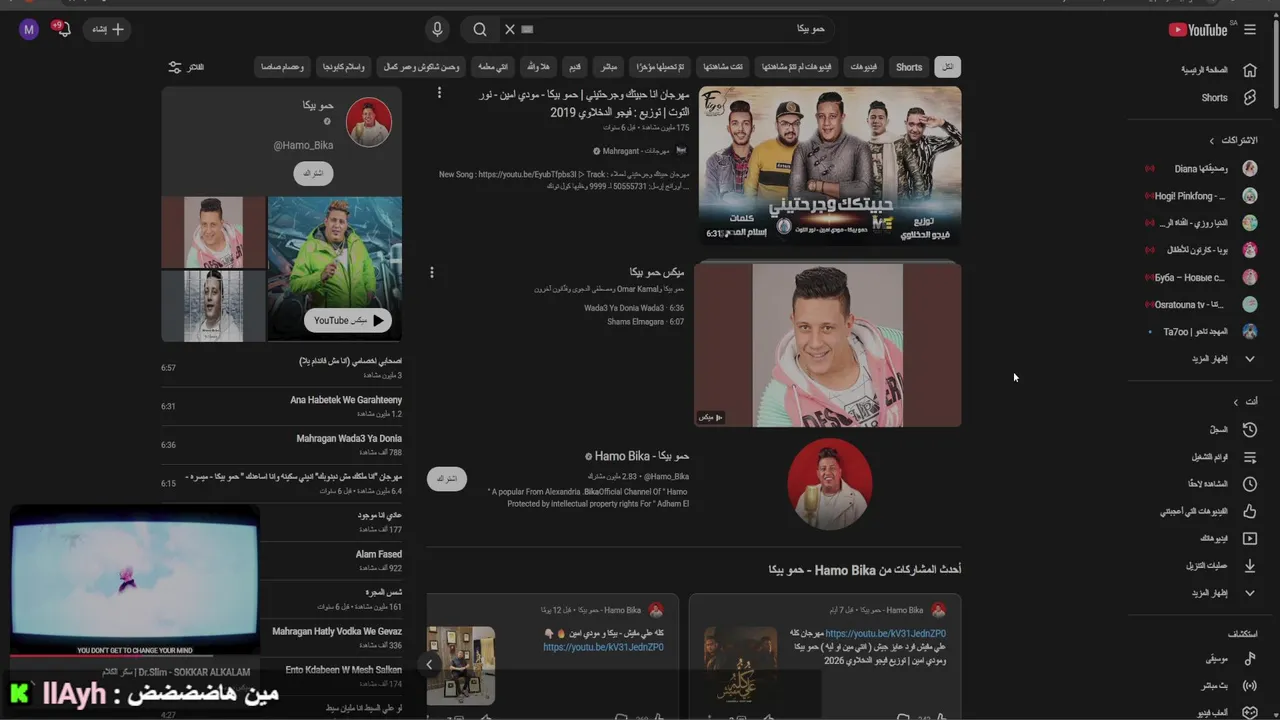Image resolution: width=1280 pixels, height=720 pixels.
Task: Open options menu for ميكس حمو بيكا
Action: 432,272
